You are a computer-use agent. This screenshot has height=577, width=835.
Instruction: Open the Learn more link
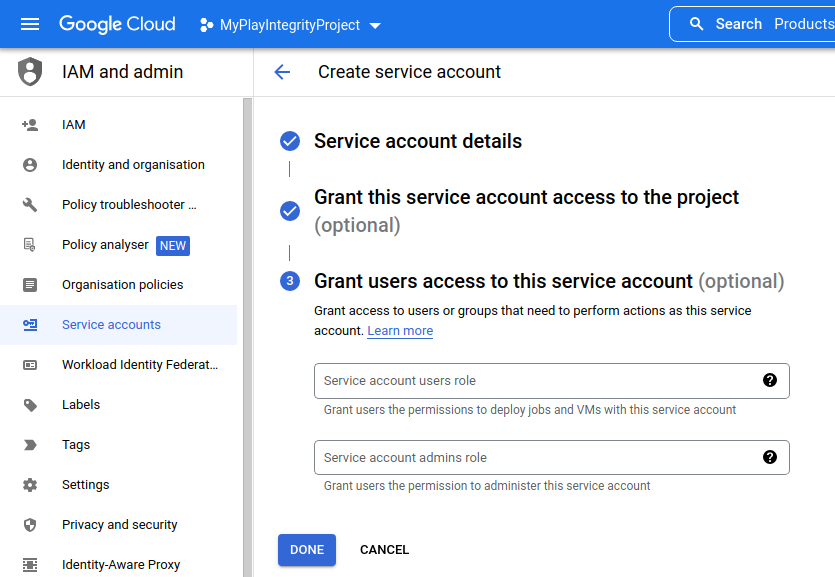(x=399, y=330)
